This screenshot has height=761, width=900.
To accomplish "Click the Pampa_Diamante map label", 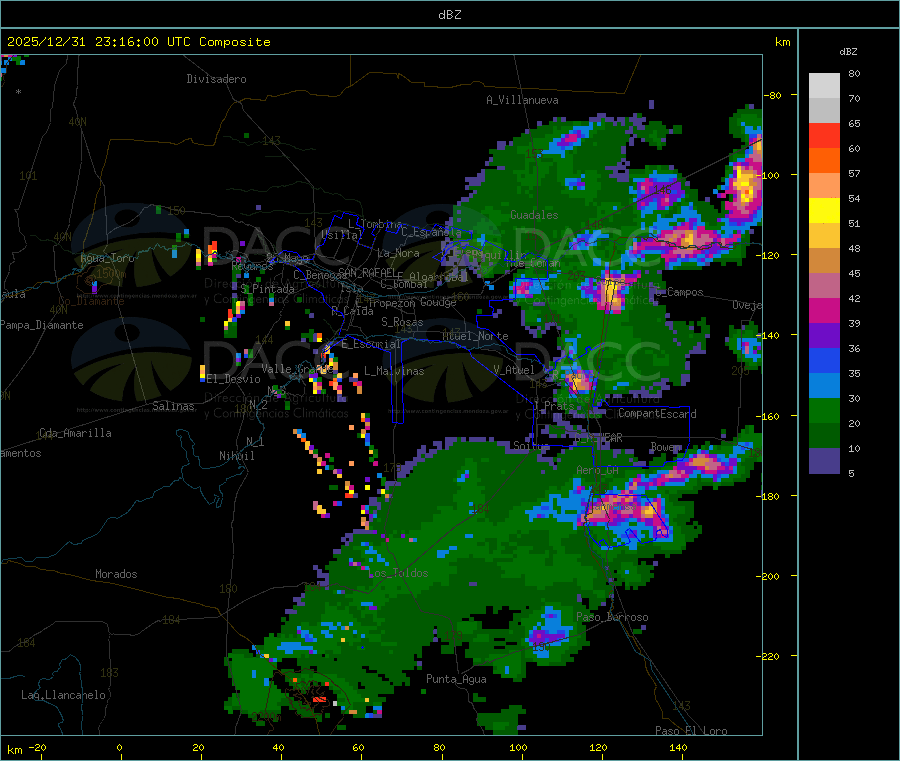I will tap(42, 325).
